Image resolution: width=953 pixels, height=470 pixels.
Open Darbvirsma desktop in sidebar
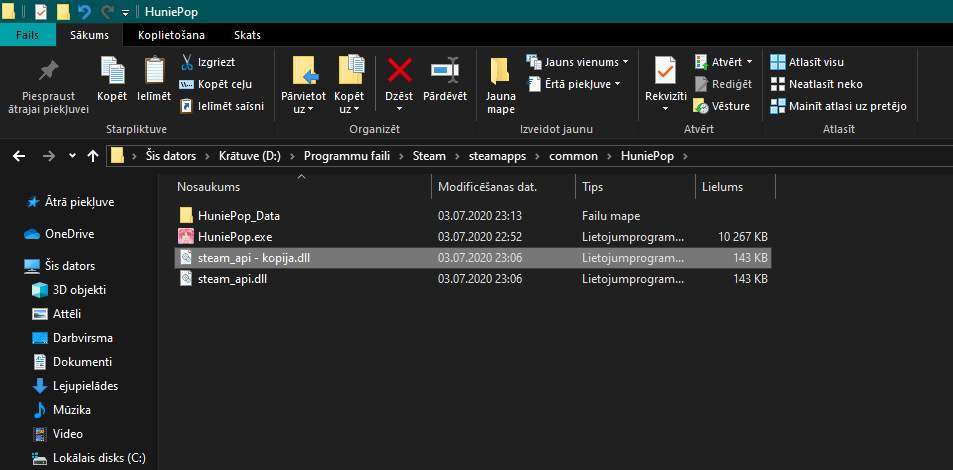[x=72, y=337]
